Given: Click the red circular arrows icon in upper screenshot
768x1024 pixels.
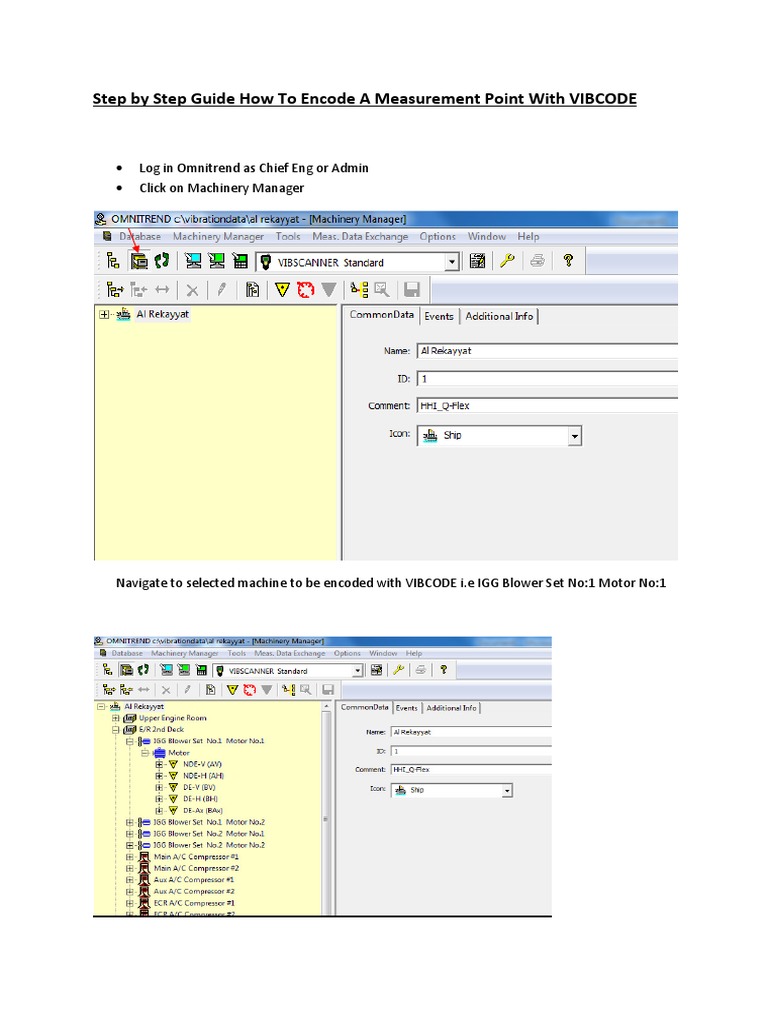Looking at the screenshot, I should pyautogui.click(x=306, y=290).
